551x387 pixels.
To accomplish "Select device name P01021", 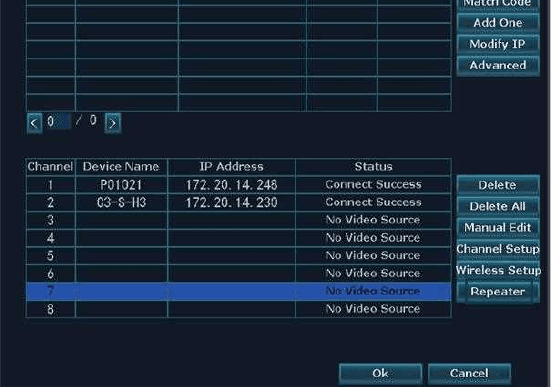I will pos(121,185).
